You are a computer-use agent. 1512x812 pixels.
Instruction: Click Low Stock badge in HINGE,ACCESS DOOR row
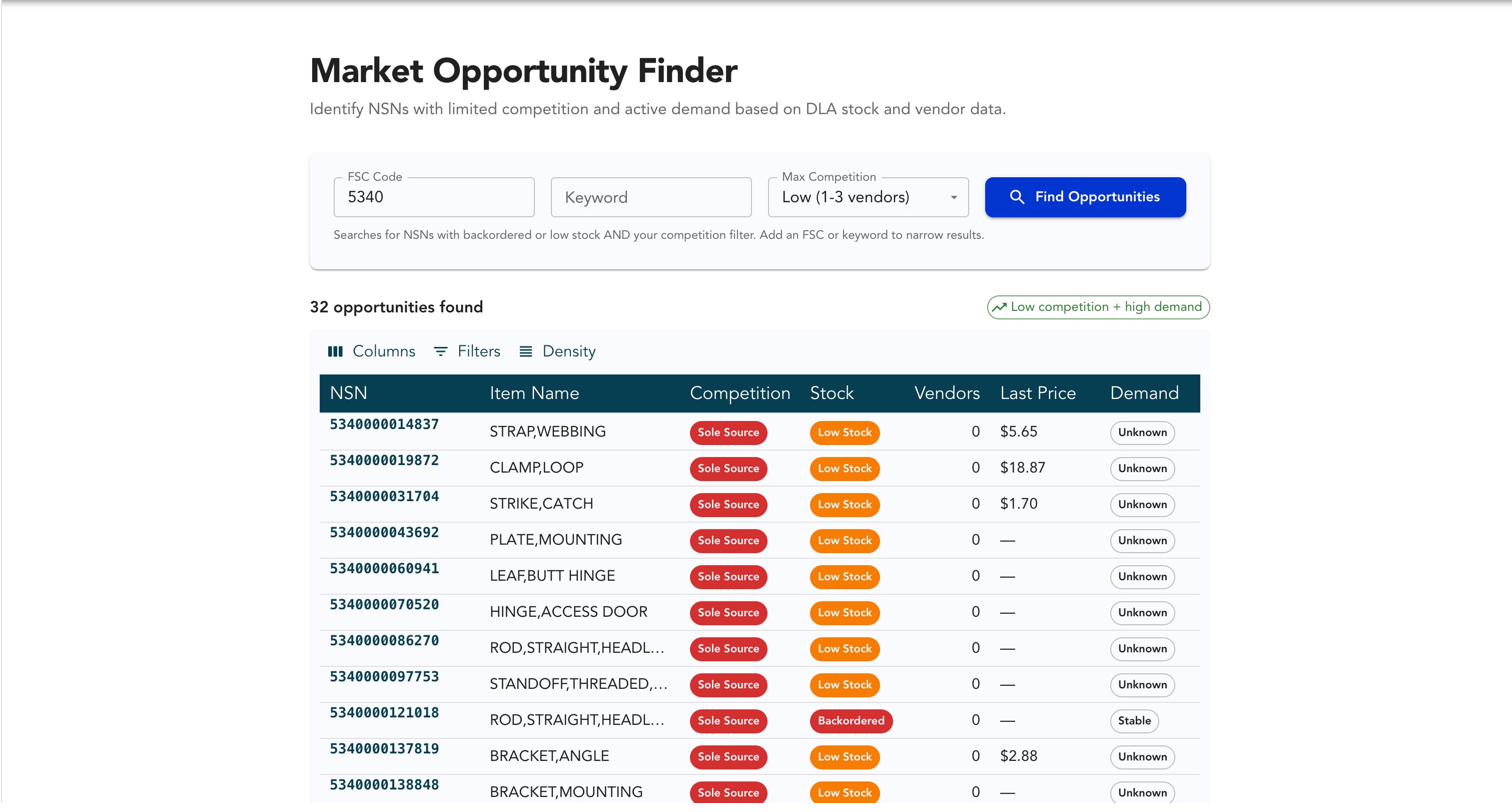click(x=845, y=613)
